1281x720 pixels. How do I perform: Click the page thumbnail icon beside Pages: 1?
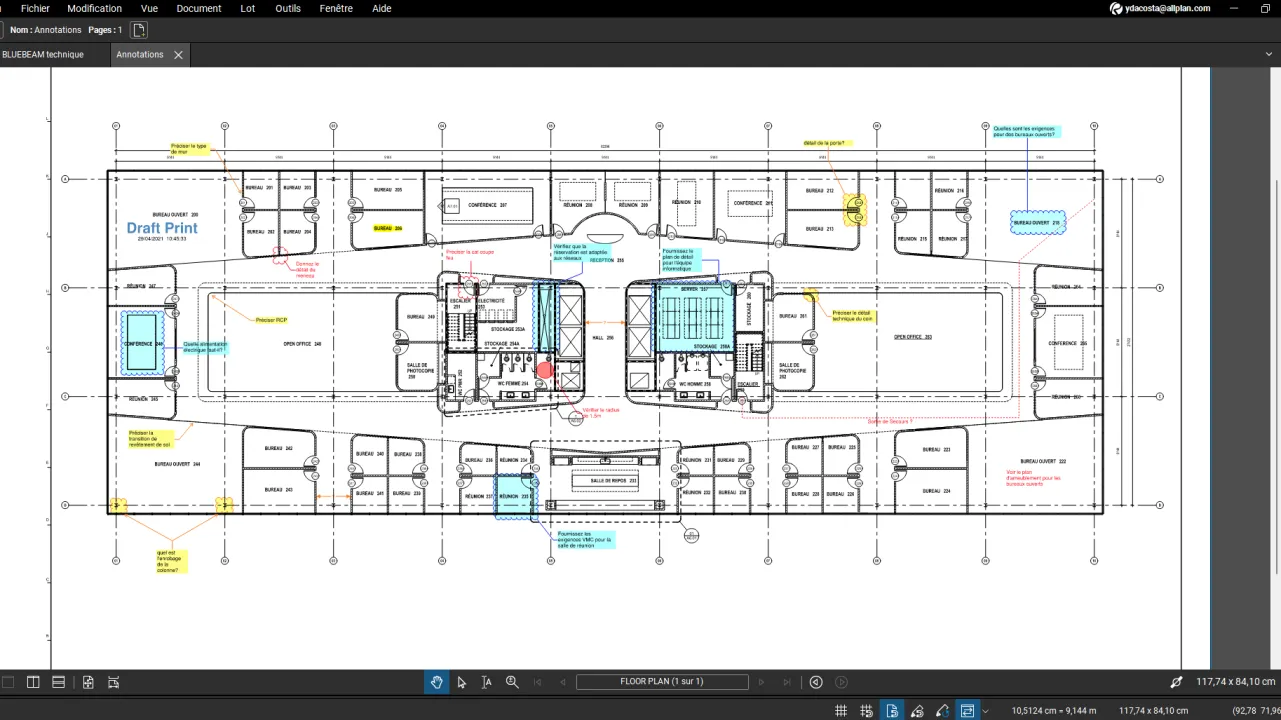tap(138, 30)
